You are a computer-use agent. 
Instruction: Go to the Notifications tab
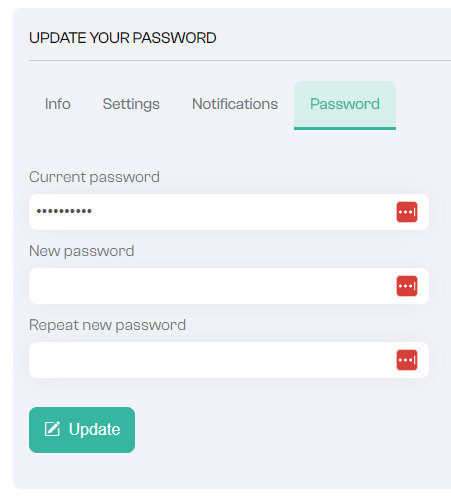coord(235,104)
